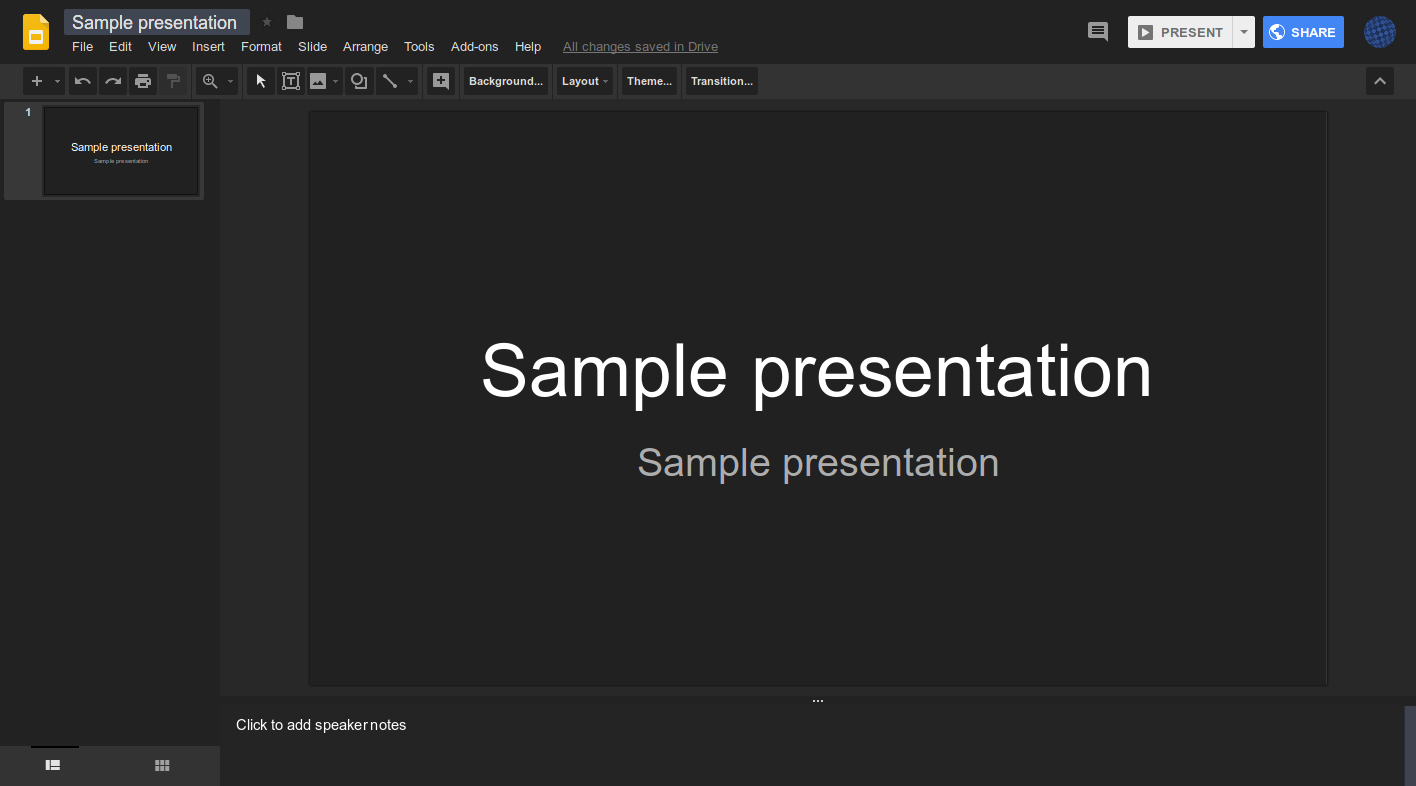Switch to filmstrip view at bottom left
The width and height of the screenshot is (1416, 786).
click(x=52, y=765)
